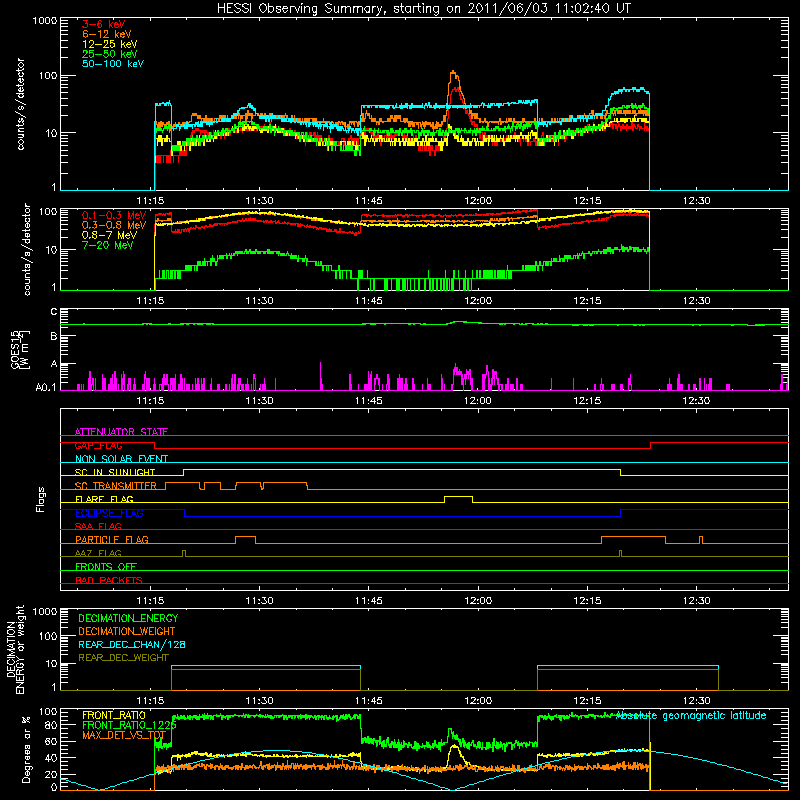The height and width of the screenshot is (800, 800).
Task: Click the DECIMATION_ENERGY legend entry
Action: (128, 618)
